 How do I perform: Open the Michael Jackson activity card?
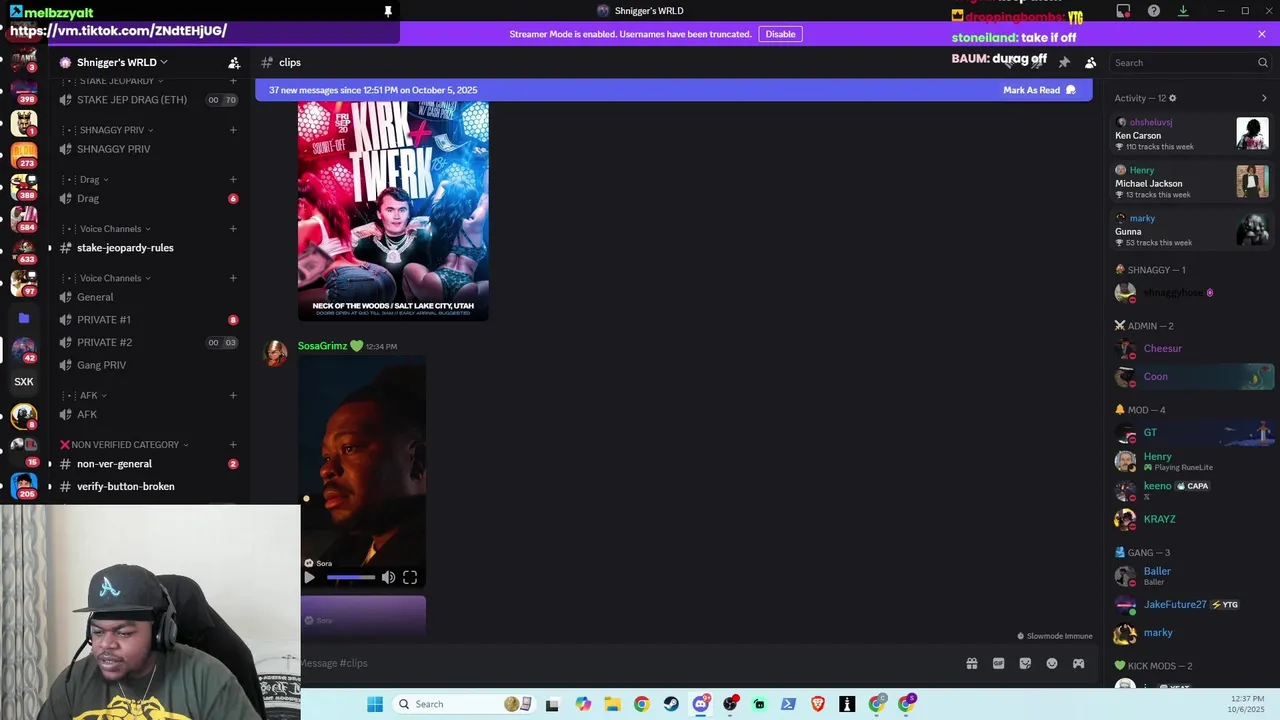click(1192, 182)
